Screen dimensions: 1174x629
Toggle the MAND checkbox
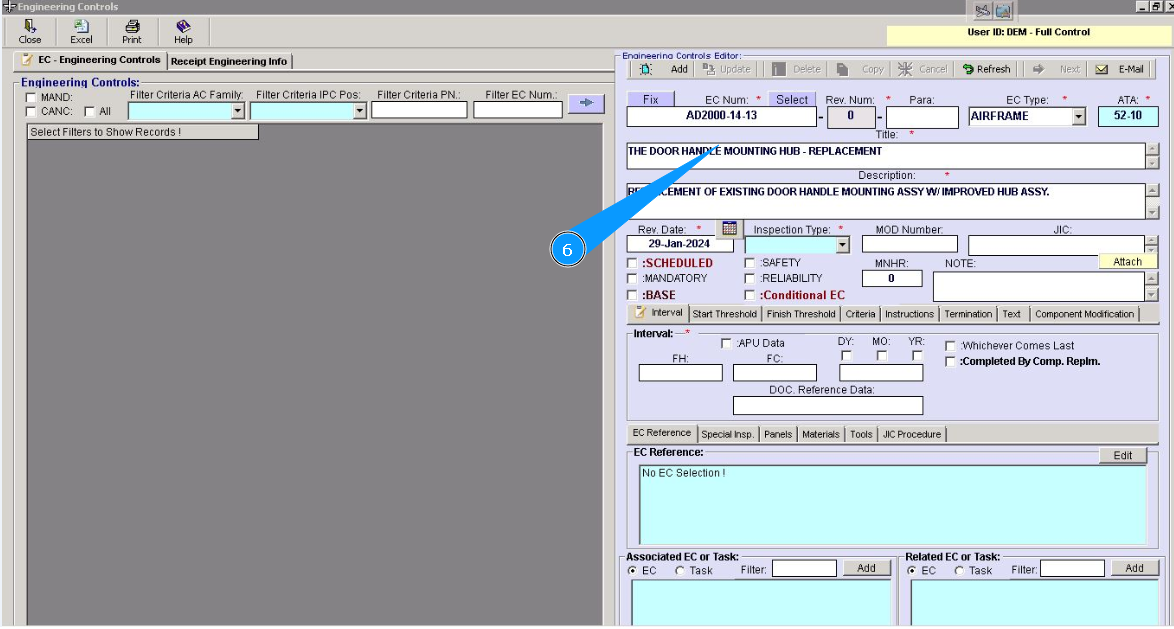tap(31, 97)
